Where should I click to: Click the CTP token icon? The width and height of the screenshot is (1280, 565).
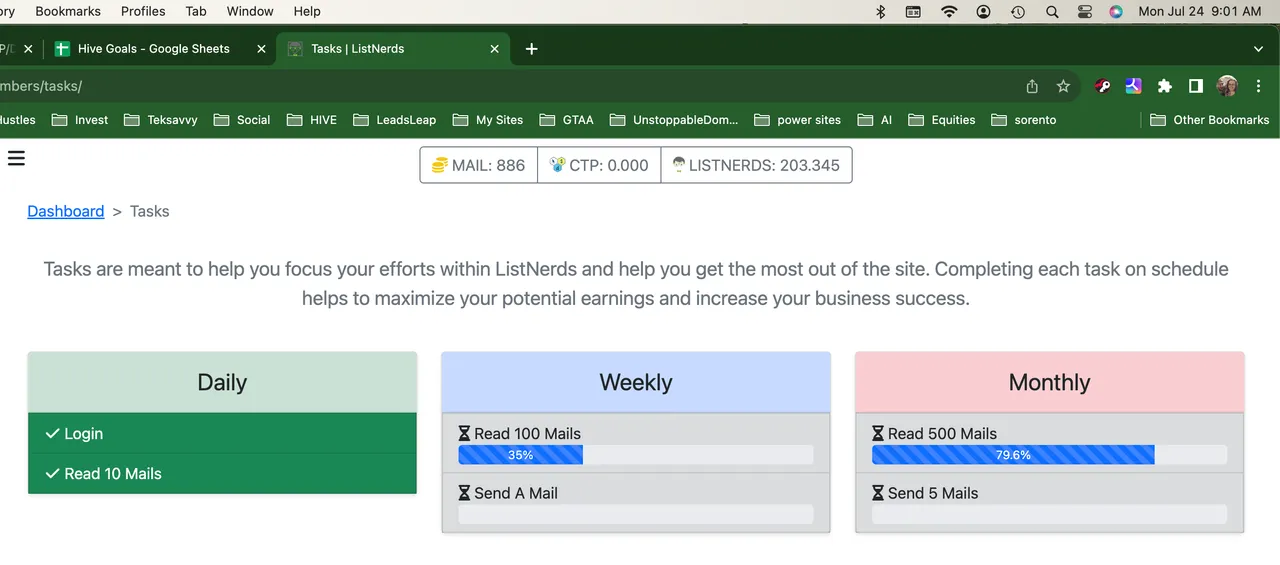pos(557,165)
